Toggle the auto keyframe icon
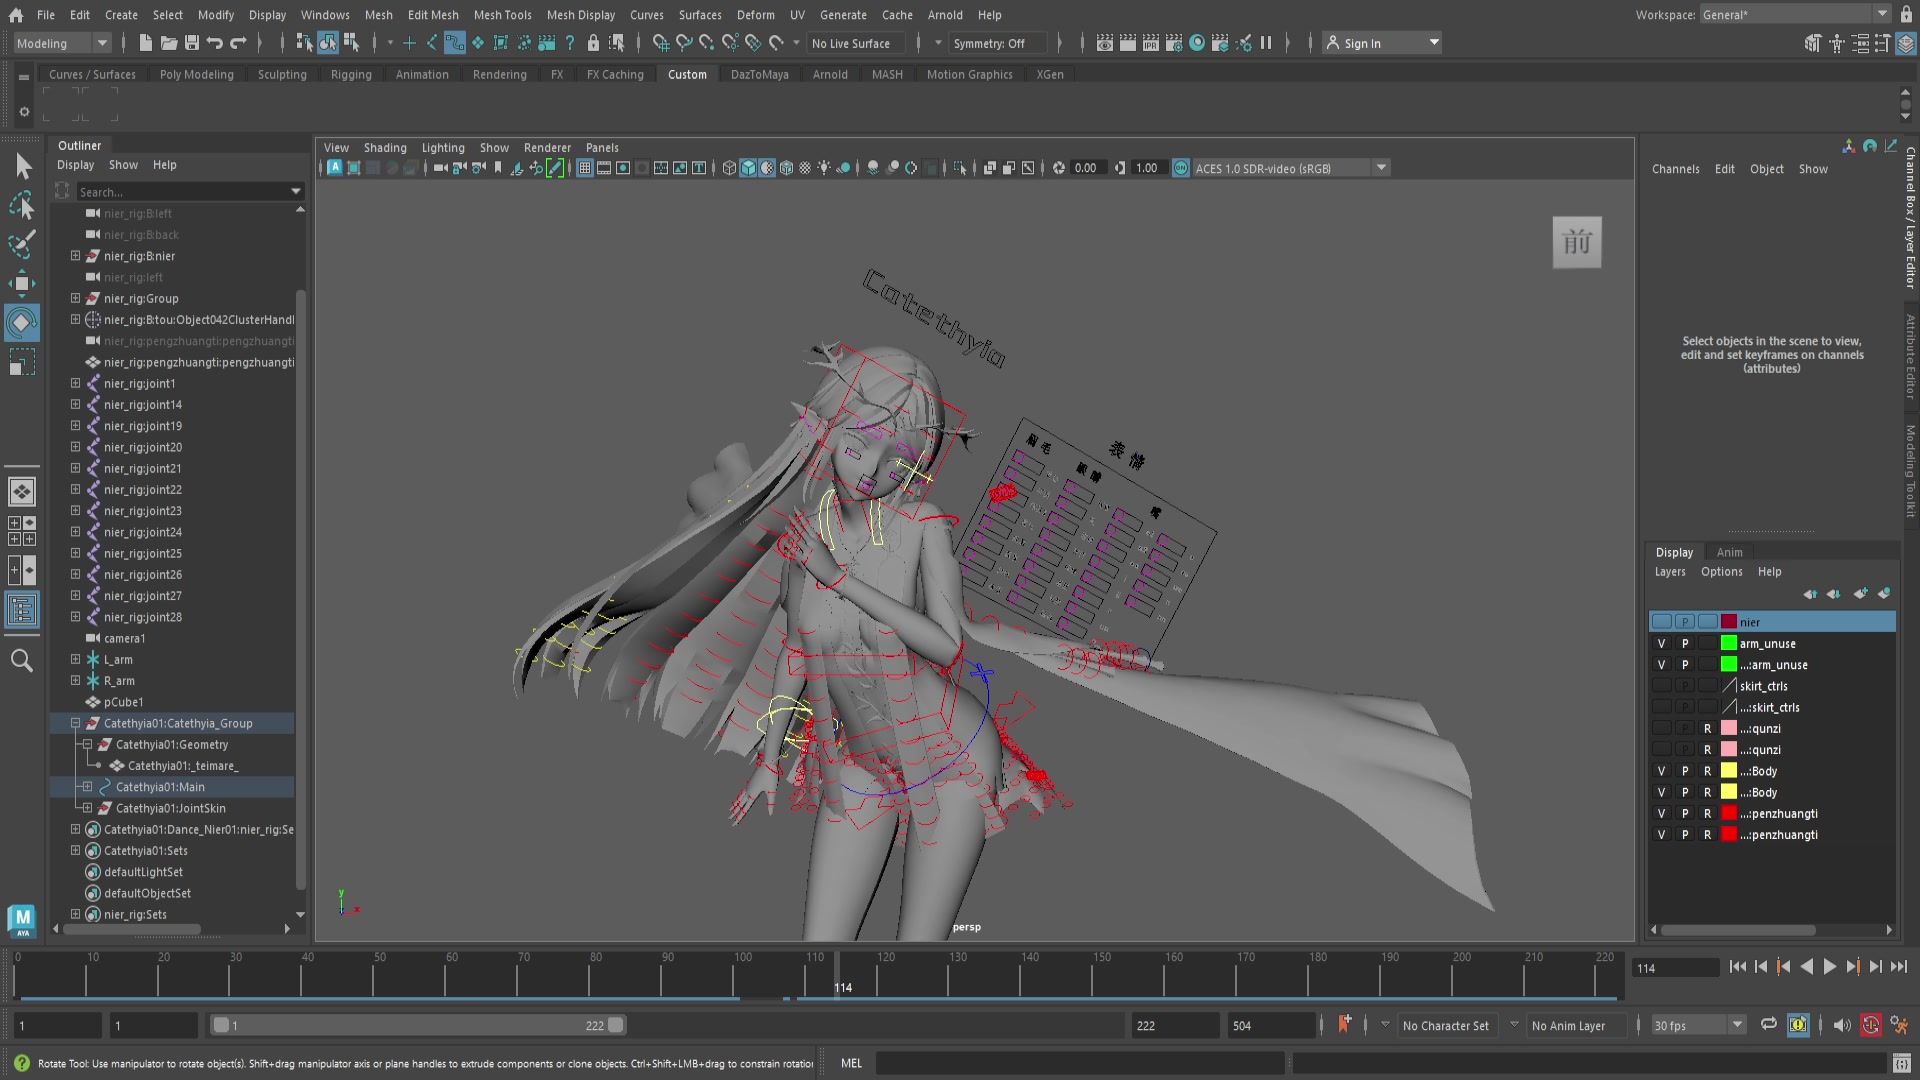 click(x=1871, y=1025)
